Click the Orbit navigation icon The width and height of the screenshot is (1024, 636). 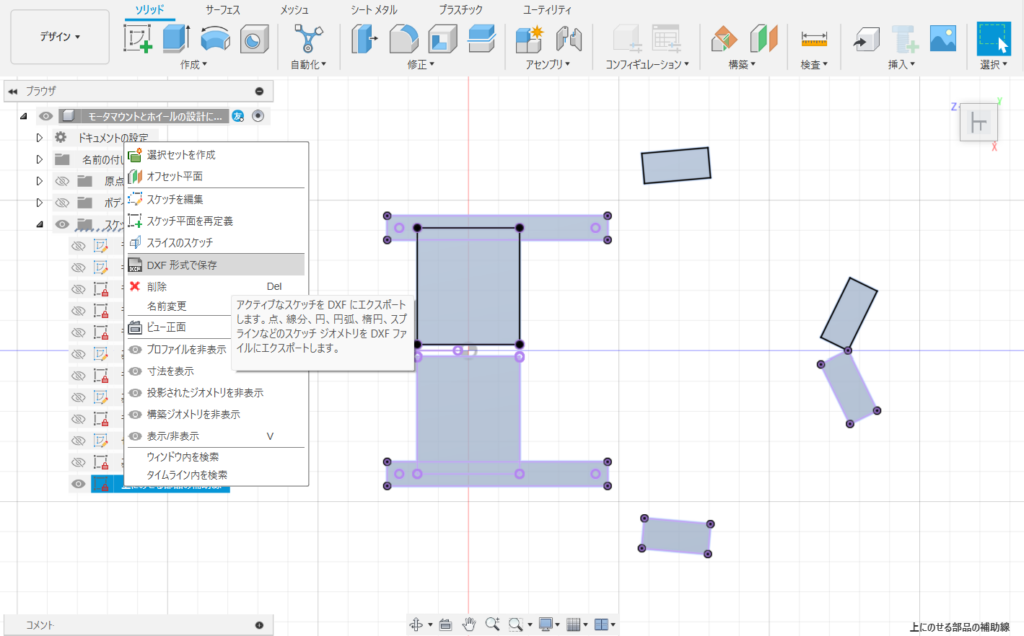[x=416, y=624]
